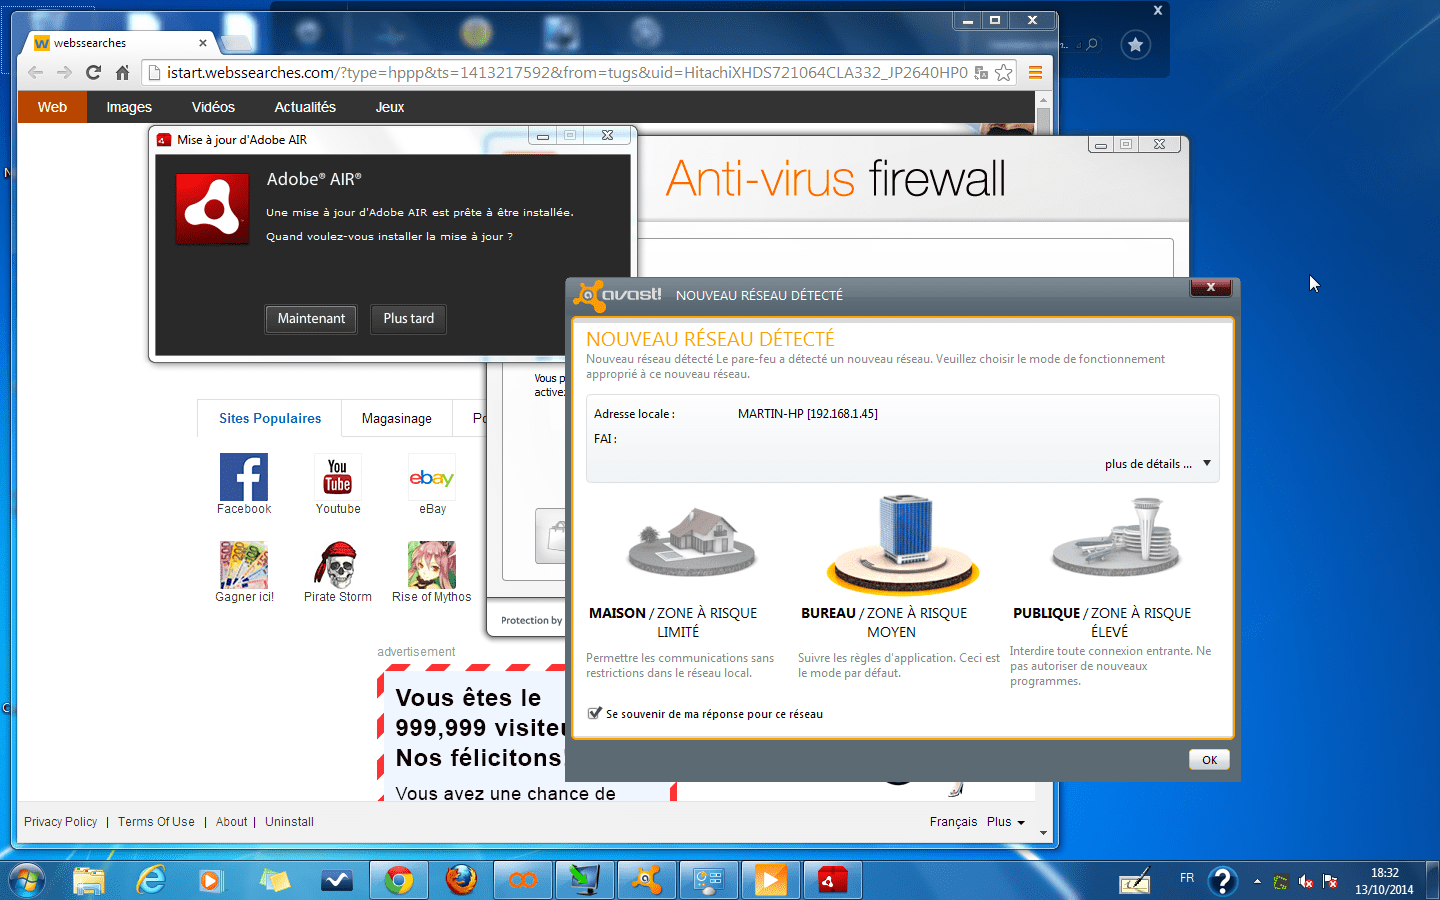Click the translate page icon in address bar
This screenshot has height=900, width=1440.
[x=981, y=72]
